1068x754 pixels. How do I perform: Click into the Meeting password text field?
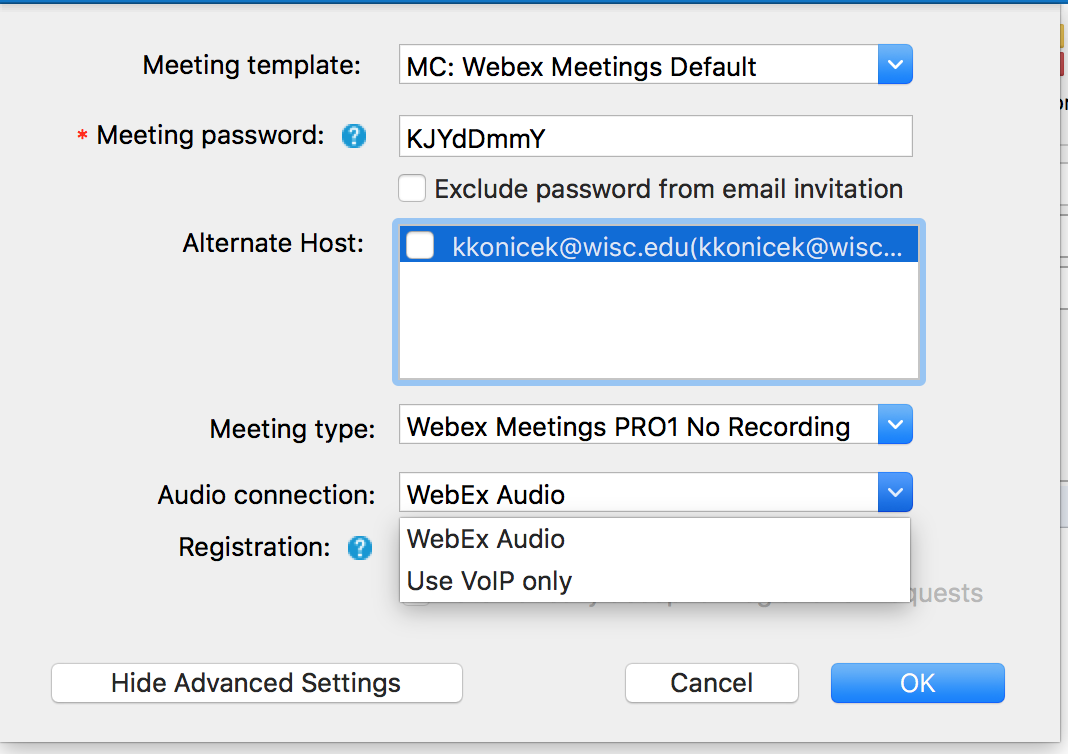point(655,136)
